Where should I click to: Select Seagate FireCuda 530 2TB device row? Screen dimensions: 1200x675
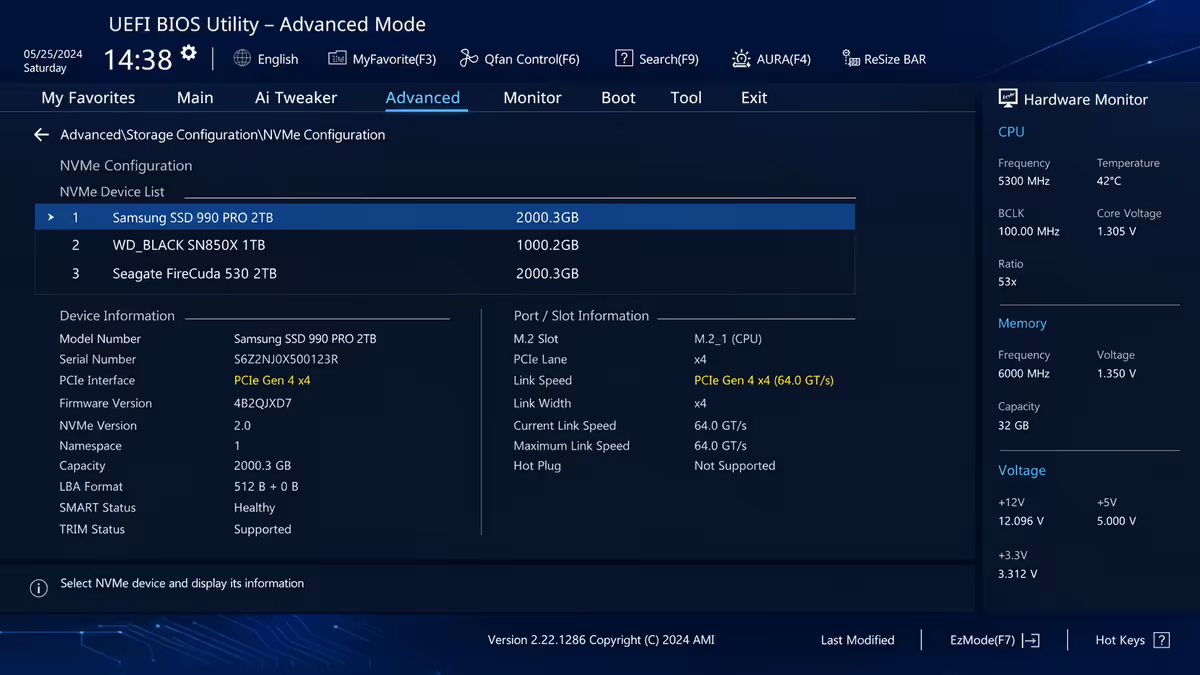pos(445,273)
